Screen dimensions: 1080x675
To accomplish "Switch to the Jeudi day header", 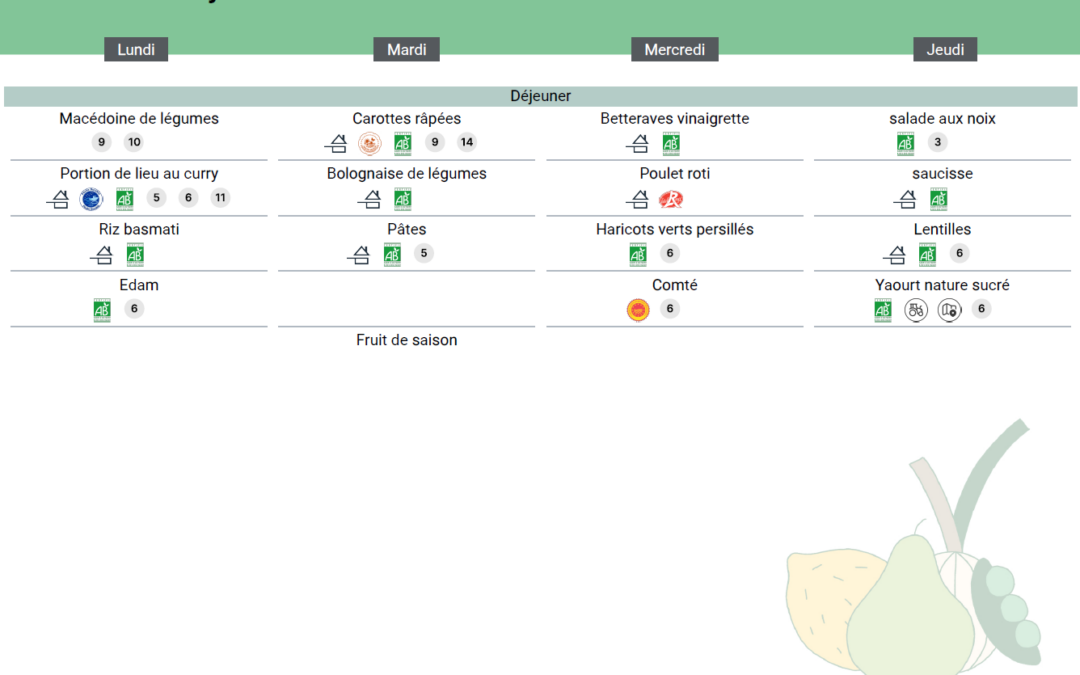I will 944,50.
